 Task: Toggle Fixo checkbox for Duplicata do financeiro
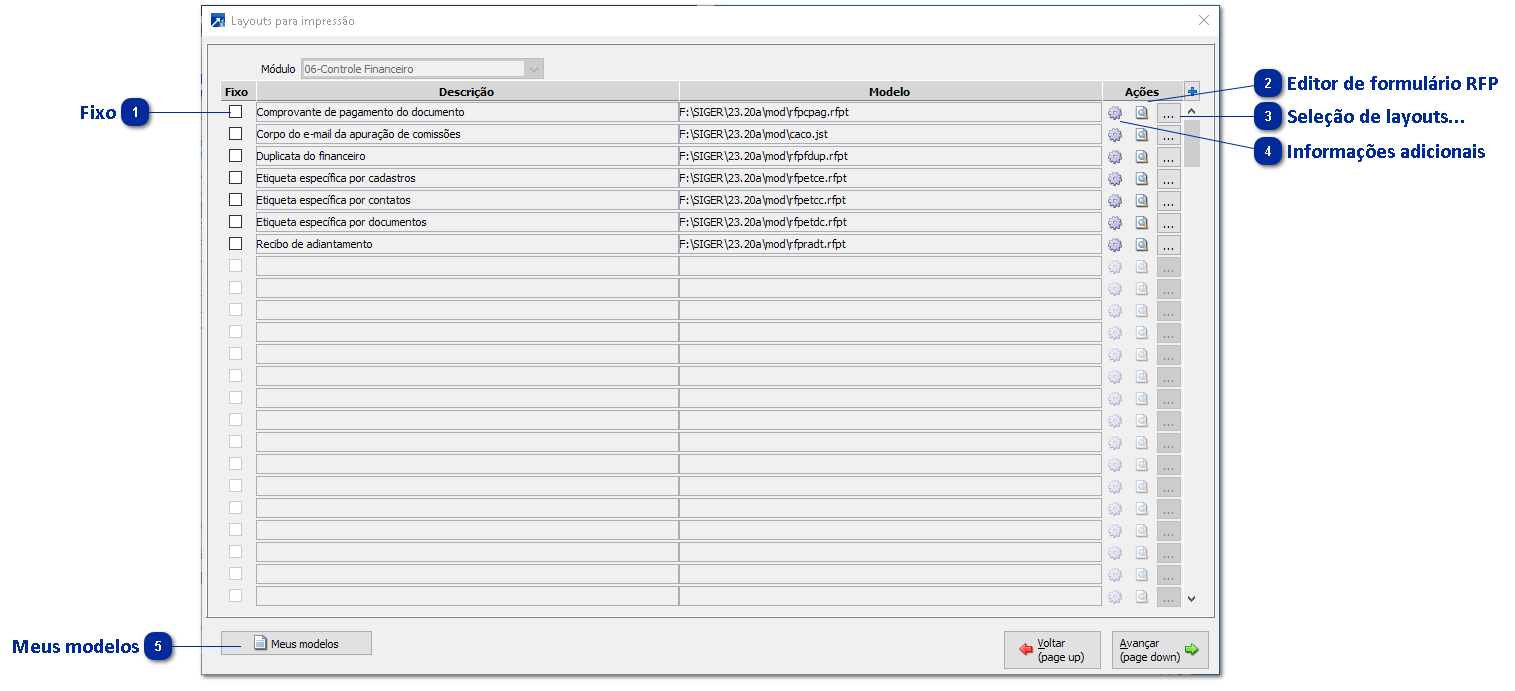[236, 155]
